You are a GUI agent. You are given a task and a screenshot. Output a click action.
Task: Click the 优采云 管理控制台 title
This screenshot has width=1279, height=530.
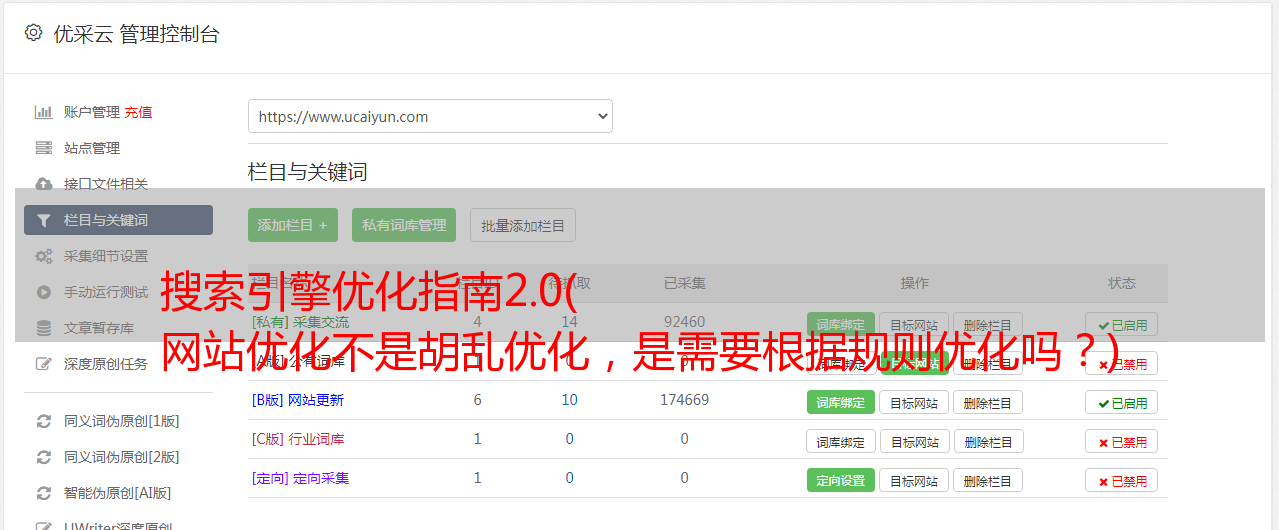pyautogui.click(x=136, y=34)
